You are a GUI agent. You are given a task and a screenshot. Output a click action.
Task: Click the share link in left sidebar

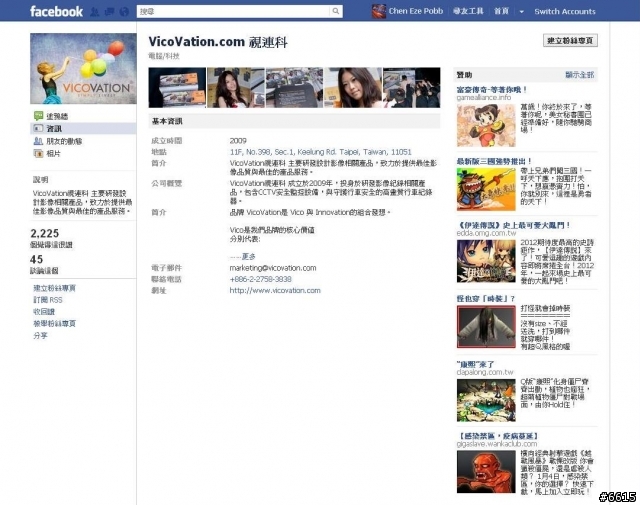pos(40,336)
